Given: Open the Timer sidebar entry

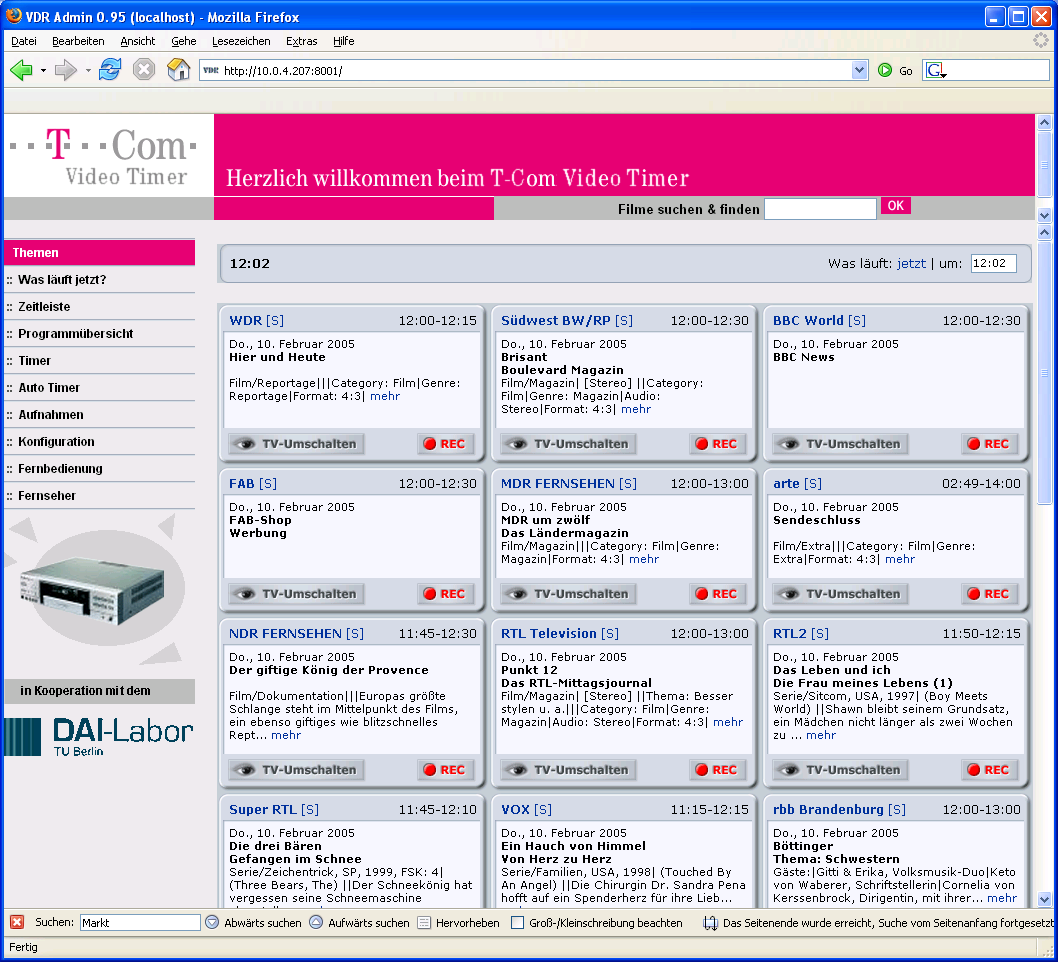Looking at the screenshot, I should coord(34,360).
